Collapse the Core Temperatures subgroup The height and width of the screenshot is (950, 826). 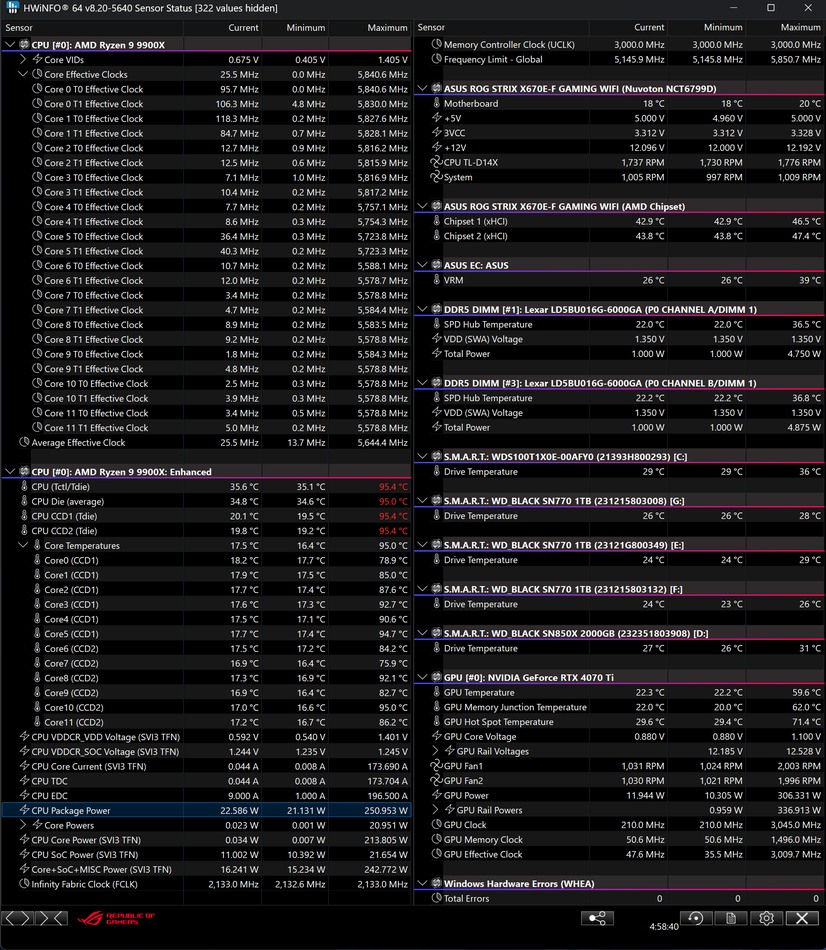23,545
